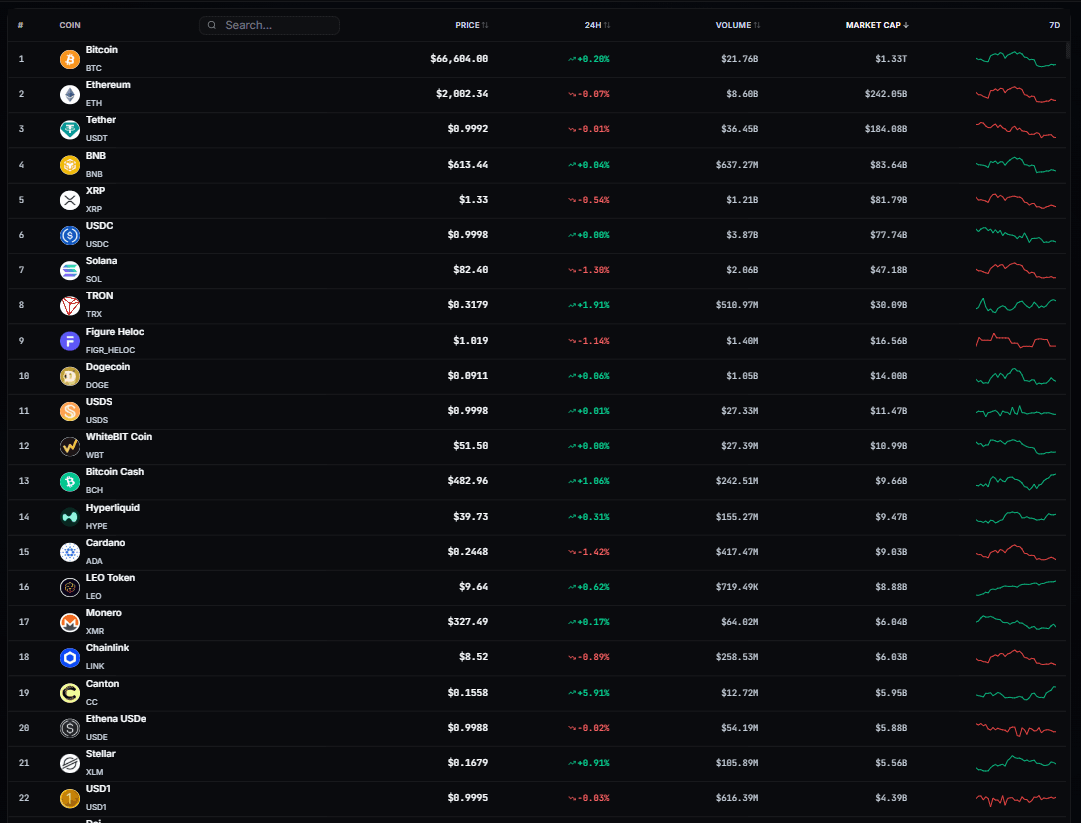The width and height of the screenshot is (1081, 823).
Task: Click the Cardano logo icon
Action: (70, 552)
